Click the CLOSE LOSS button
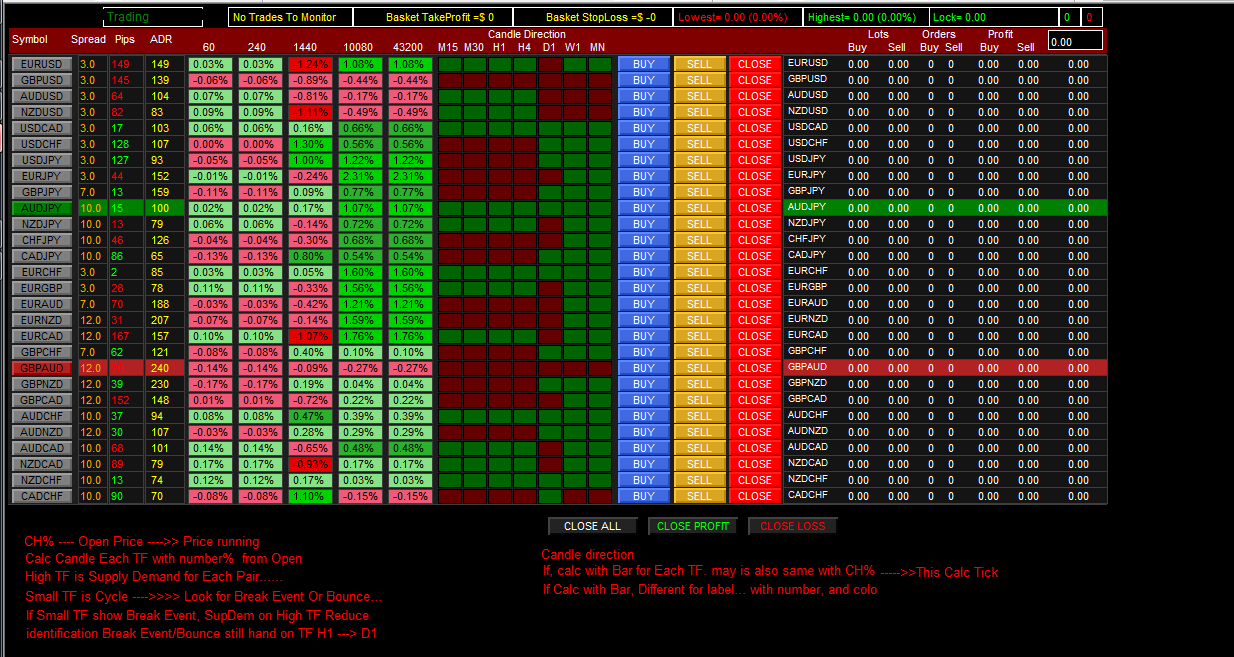The image size is (1234, 657). [x=792, y=526]
